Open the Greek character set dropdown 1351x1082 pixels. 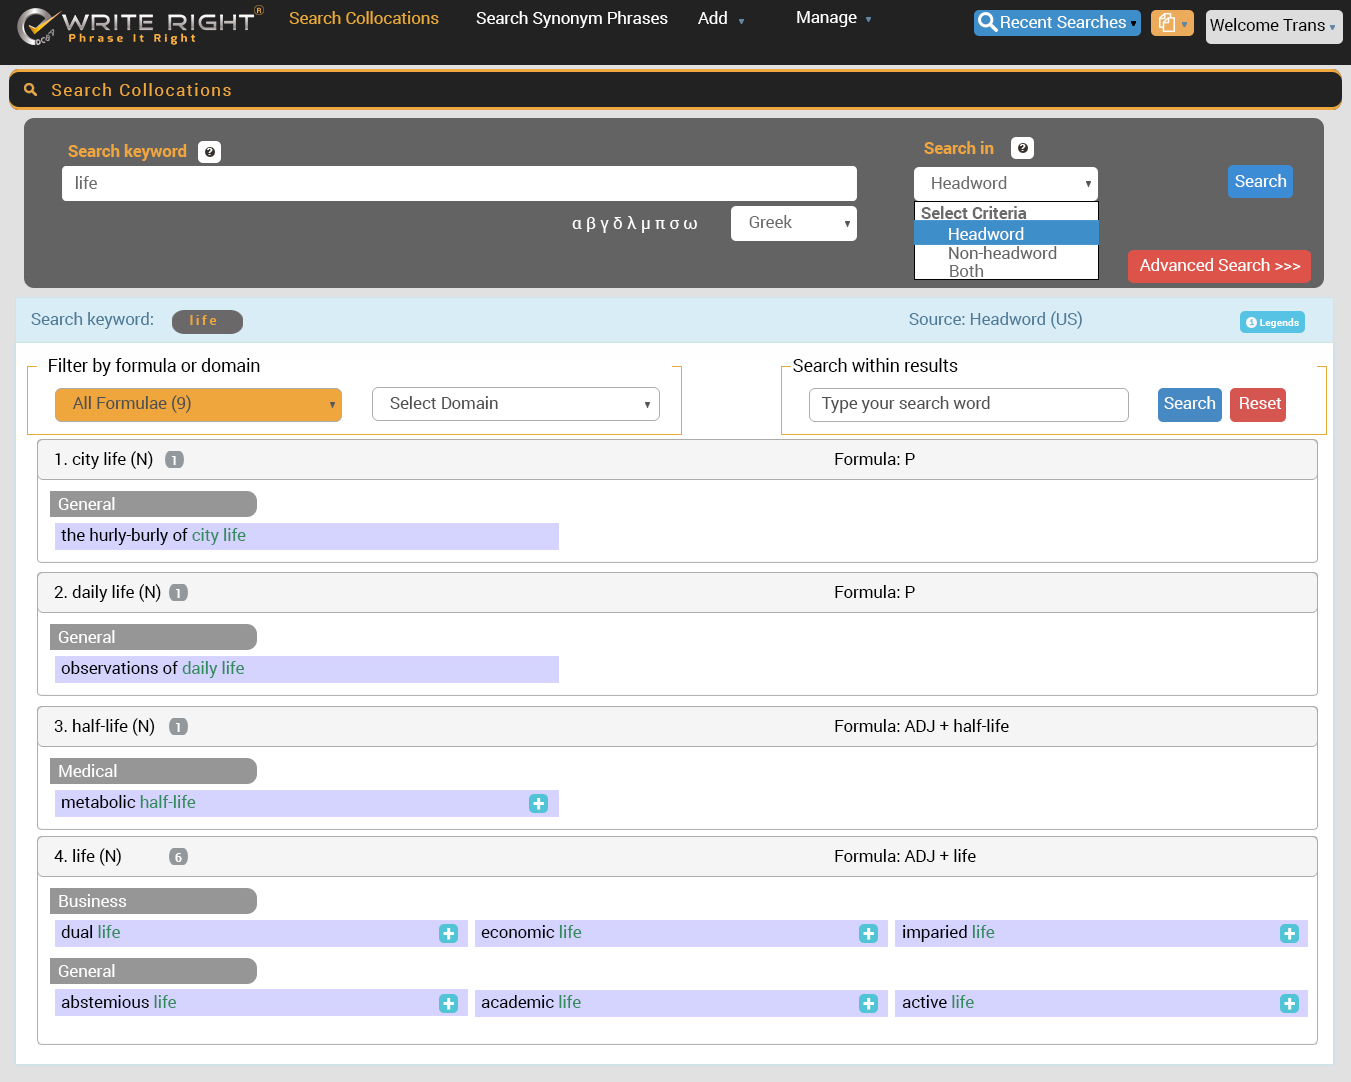(x=793, y=223)
